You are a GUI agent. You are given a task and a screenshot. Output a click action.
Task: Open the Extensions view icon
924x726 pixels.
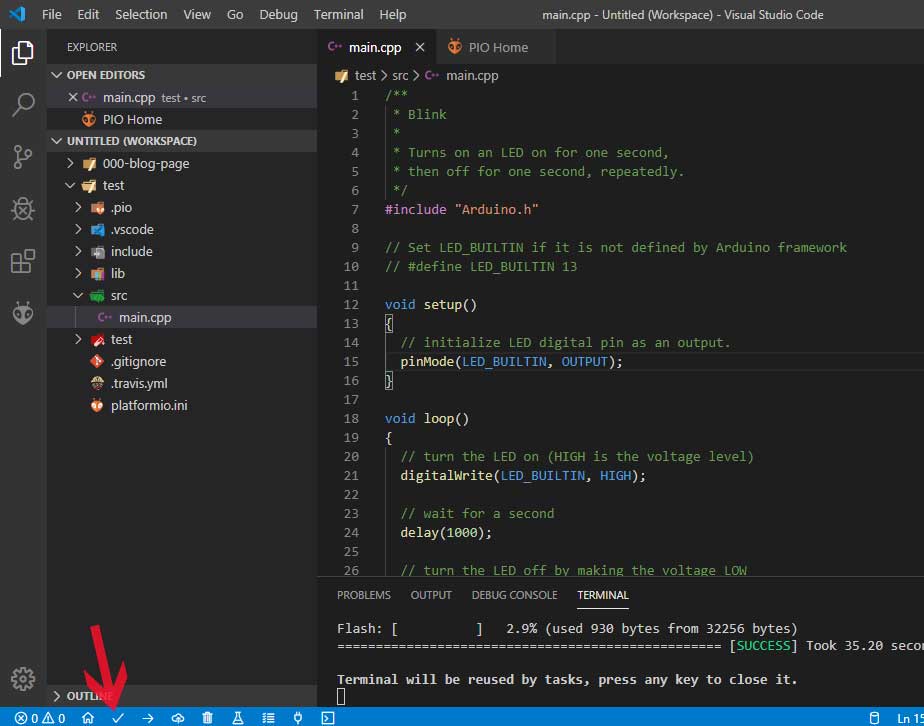22,261
